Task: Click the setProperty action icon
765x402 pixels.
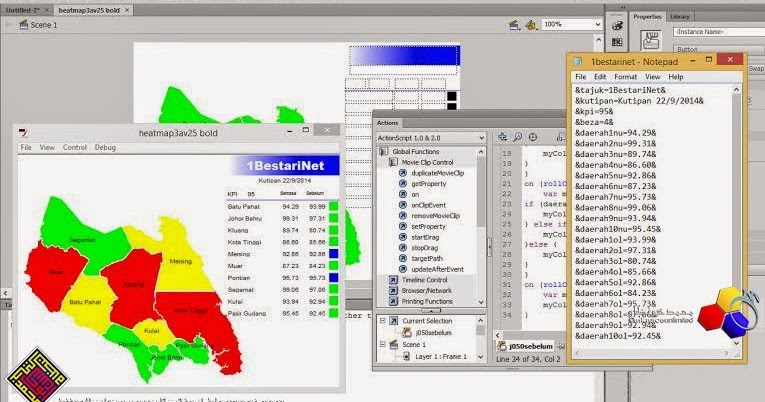Action: [403, 226]
